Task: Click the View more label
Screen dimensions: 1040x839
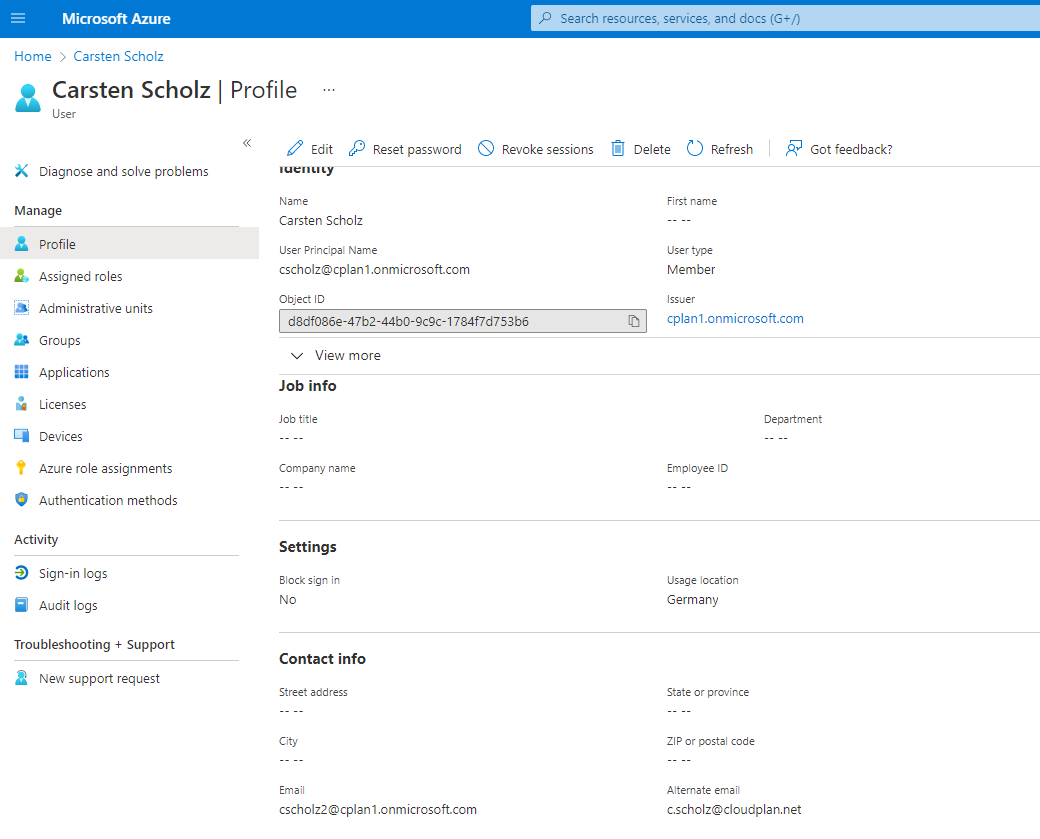Action: tap(348, 355)
